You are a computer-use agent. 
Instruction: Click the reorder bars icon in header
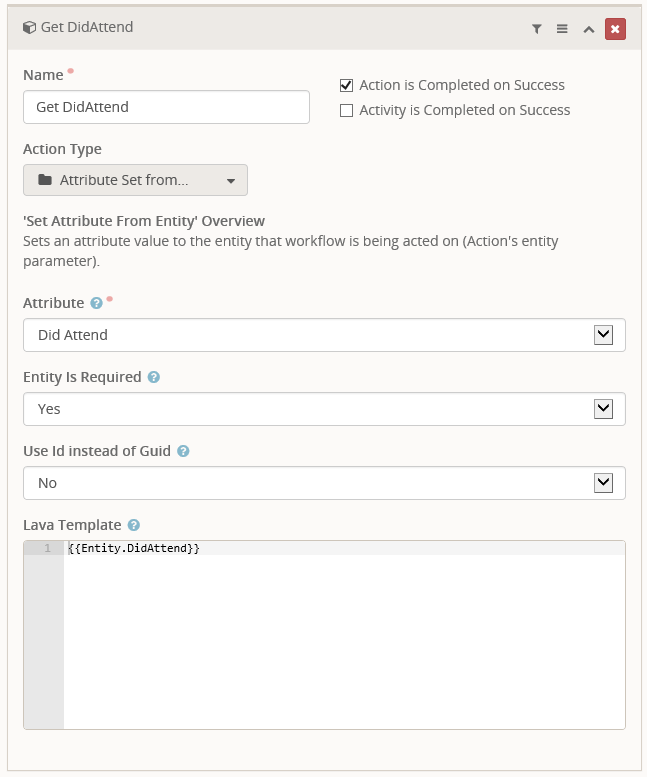click(562, 29)
